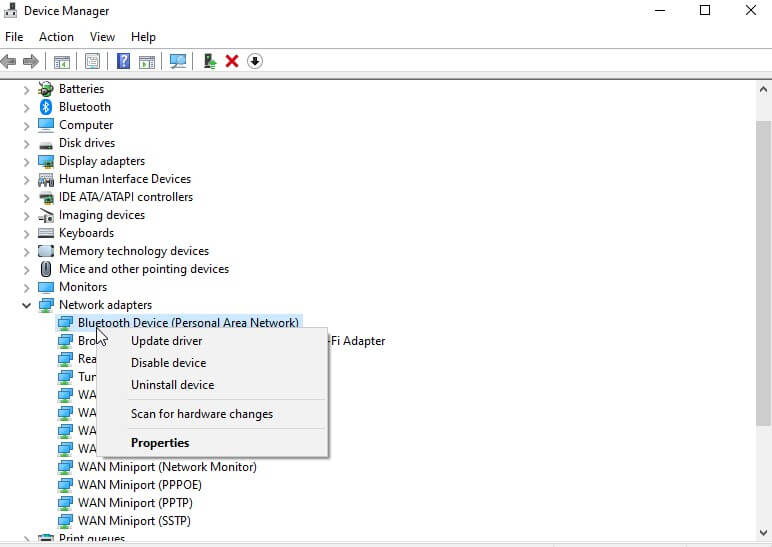Expand the Keyboards node
Image resolution: width=772 pixels, height=547 pixels.
point(27,234)
